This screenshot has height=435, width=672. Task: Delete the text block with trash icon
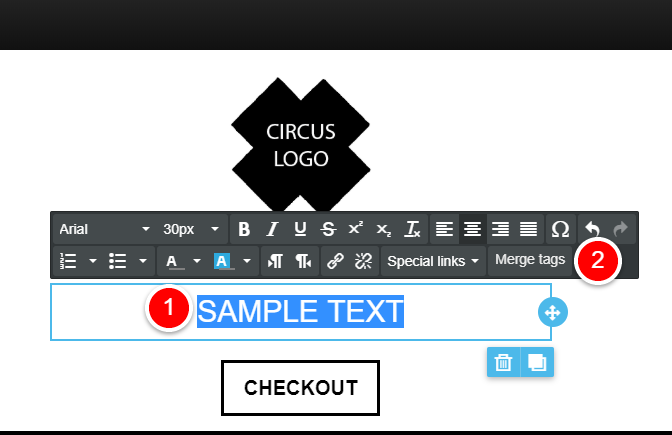point(503,362)
